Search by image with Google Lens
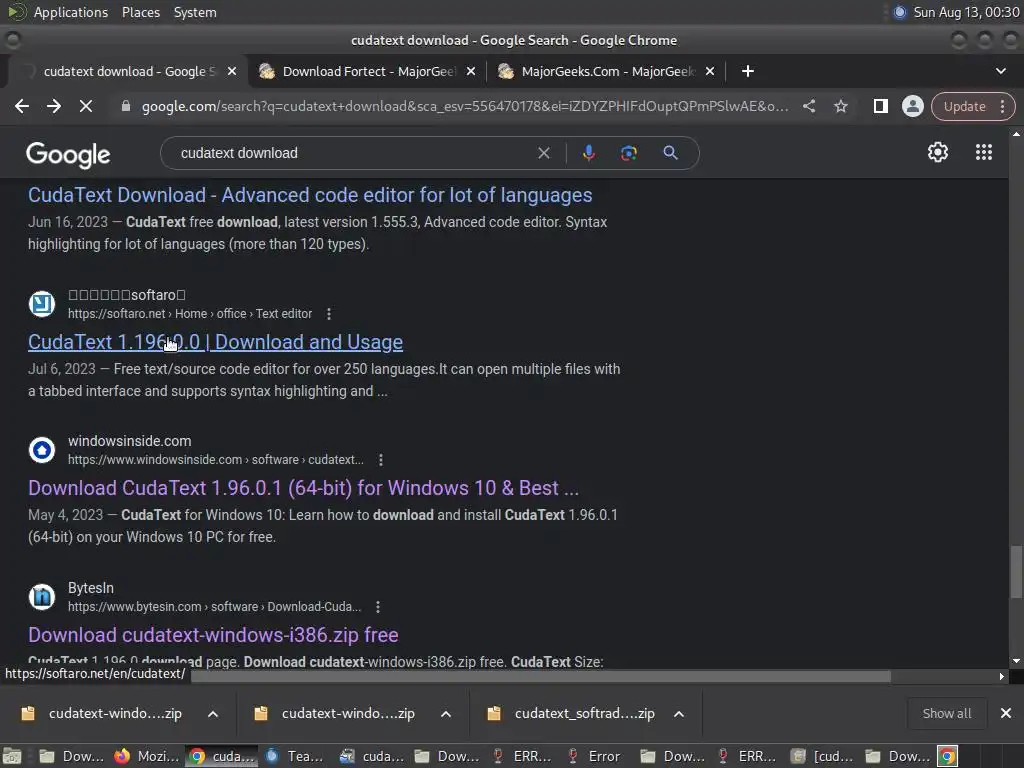Image resolution: width=1024 pixels, height=768 pixels. 628,153
